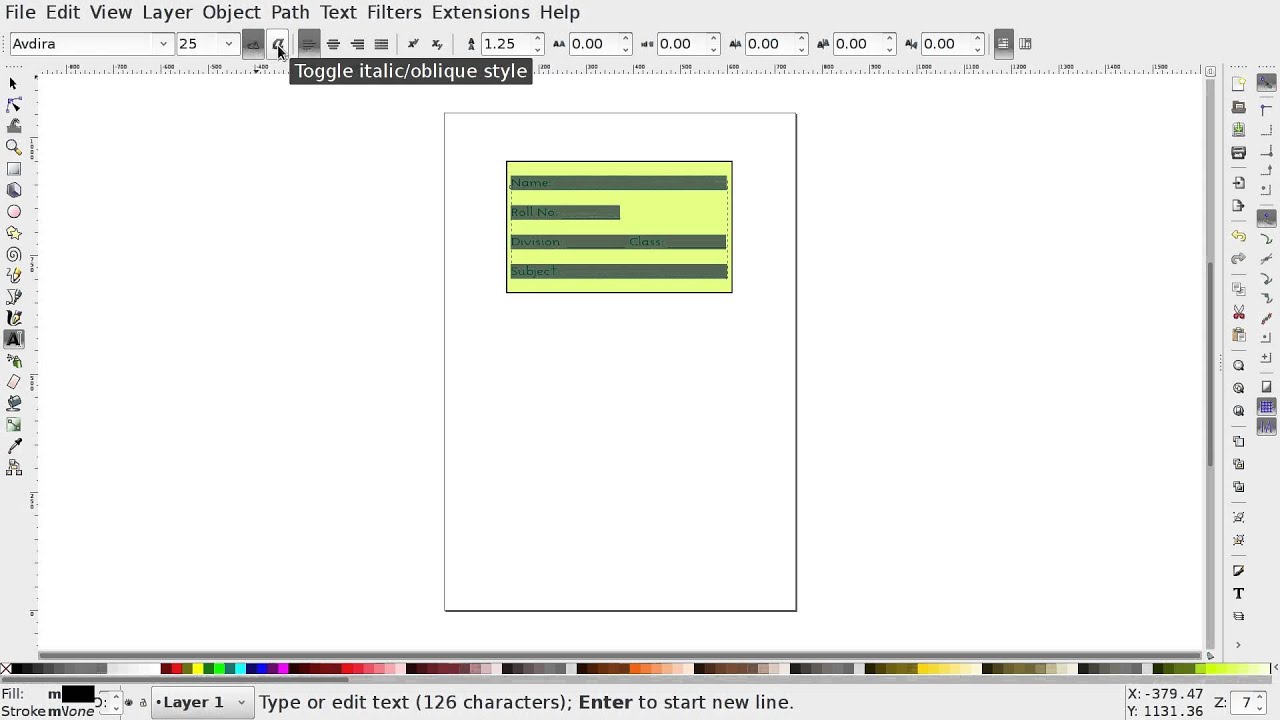Open an existing document icon
Image resolution: width=1280 pixels, height=720 pixels.
pos(1239,107)
